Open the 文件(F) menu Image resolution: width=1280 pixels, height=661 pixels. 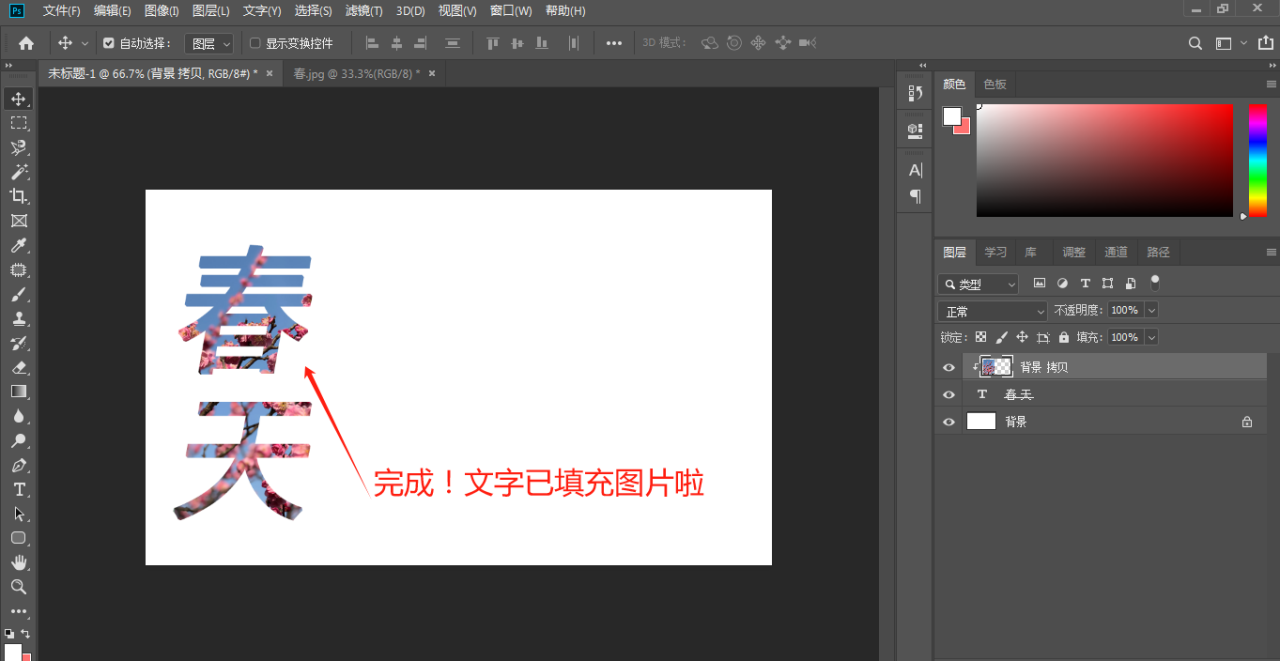coord(62,11)
